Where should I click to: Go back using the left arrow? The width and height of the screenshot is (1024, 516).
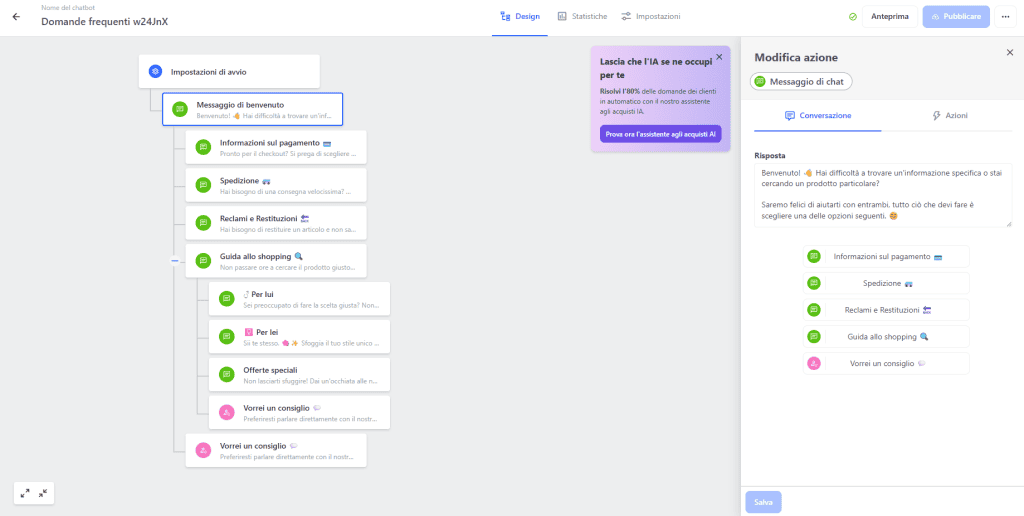pos(16,17)
